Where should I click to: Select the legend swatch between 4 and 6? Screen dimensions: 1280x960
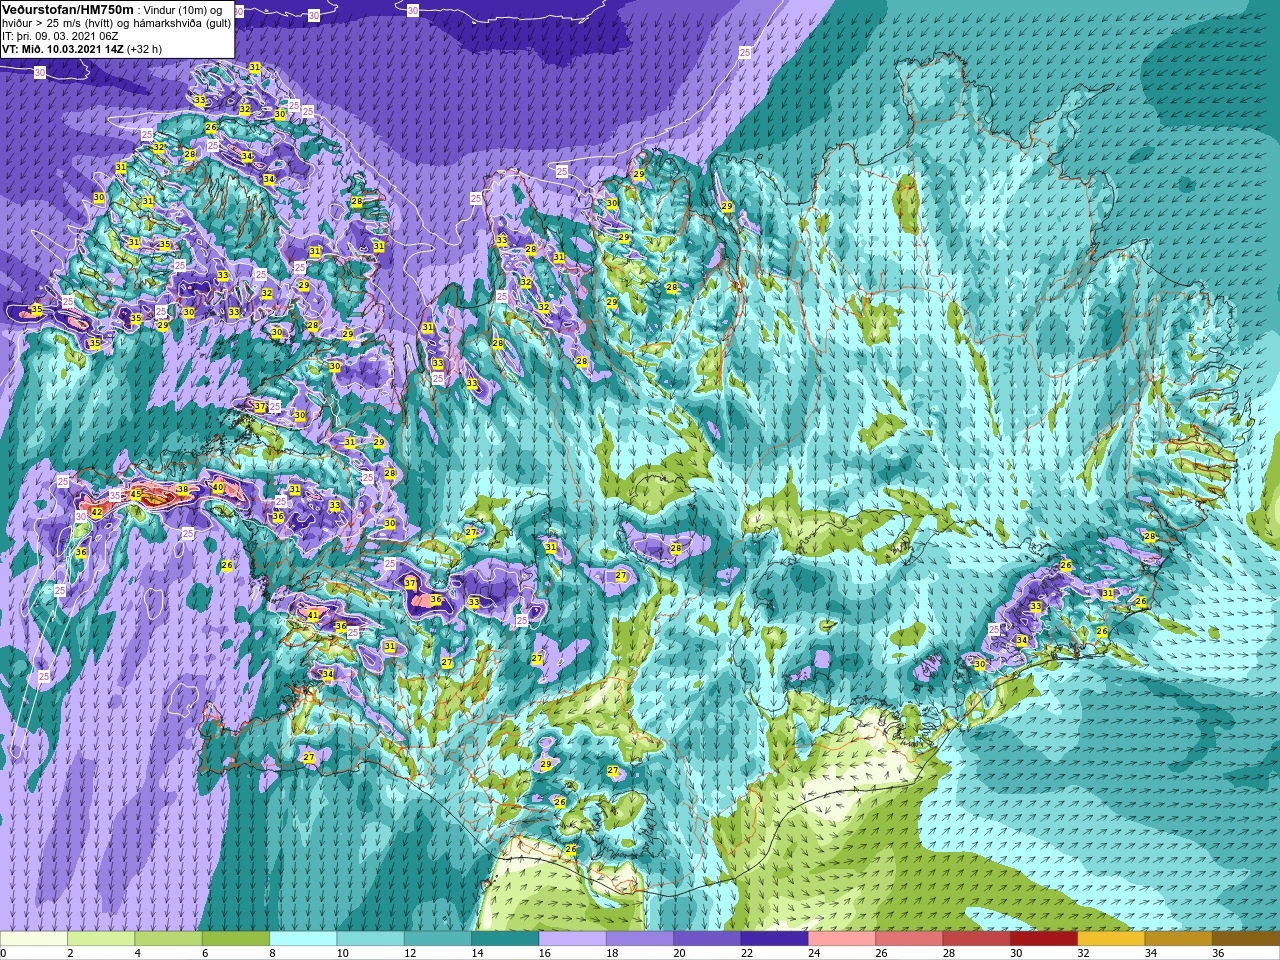(x=168, y=939)
